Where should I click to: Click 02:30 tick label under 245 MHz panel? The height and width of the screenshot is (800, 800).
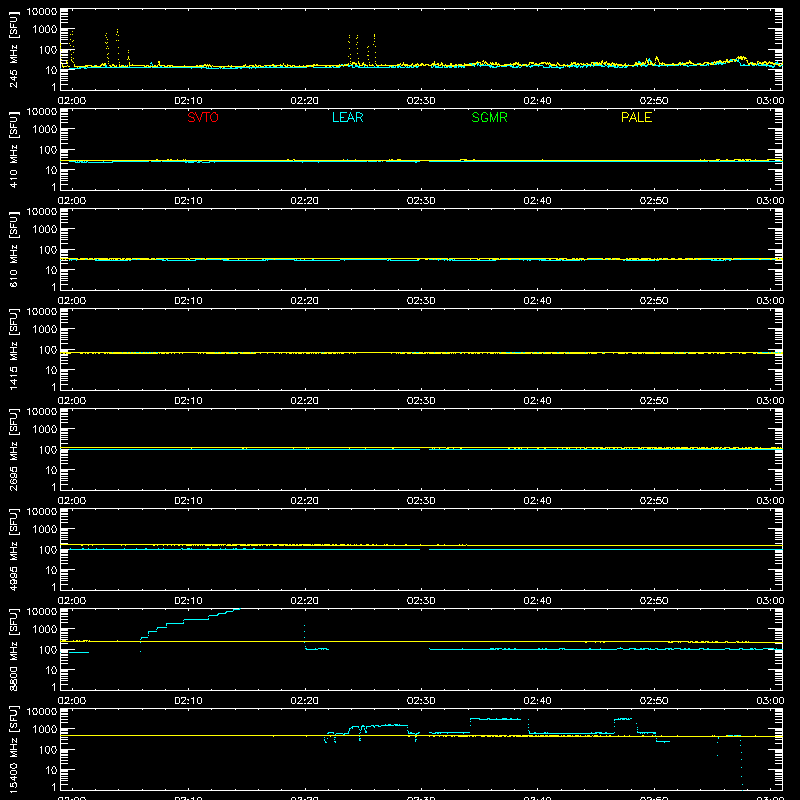[421, 101]
